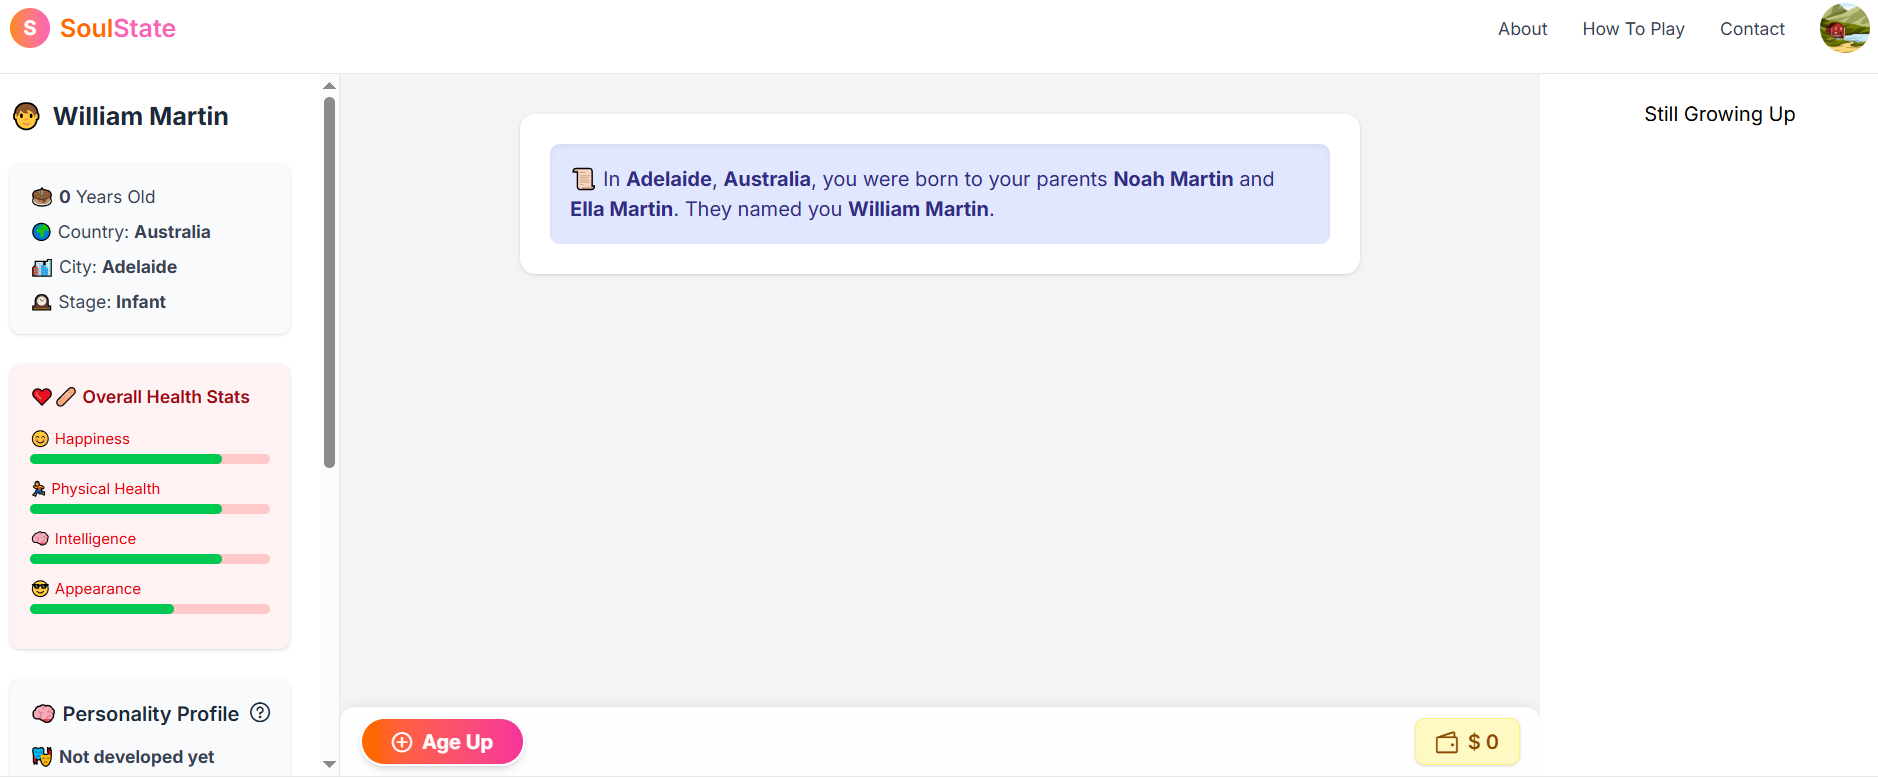
Task: Go to the Contact page
Action: [x=1752, y=29]
